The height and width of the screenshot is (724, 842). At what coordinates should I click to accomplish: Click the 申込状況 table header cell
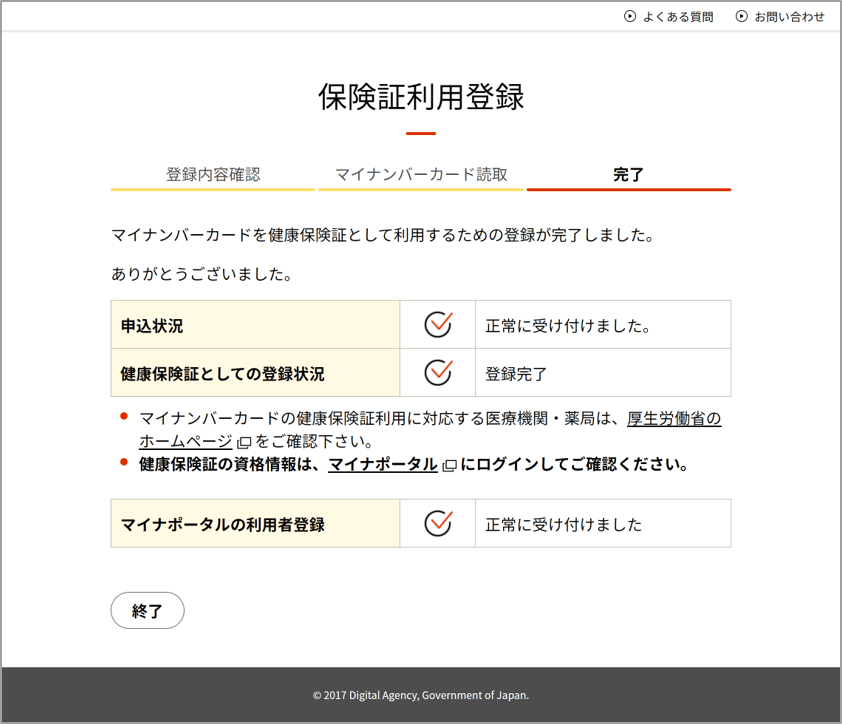[255, 325]
